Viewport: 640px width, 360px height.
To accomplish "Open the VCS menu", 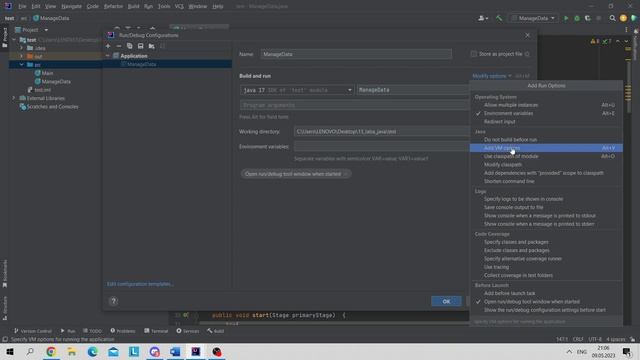I will [179, 7].
